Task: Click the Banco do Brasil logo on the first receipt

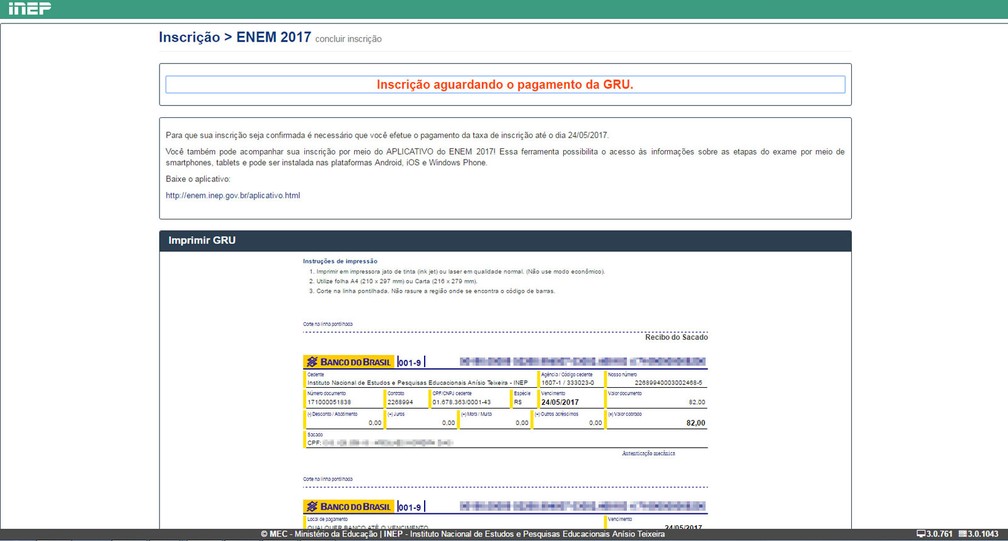Action: click(x=348, y=362)
